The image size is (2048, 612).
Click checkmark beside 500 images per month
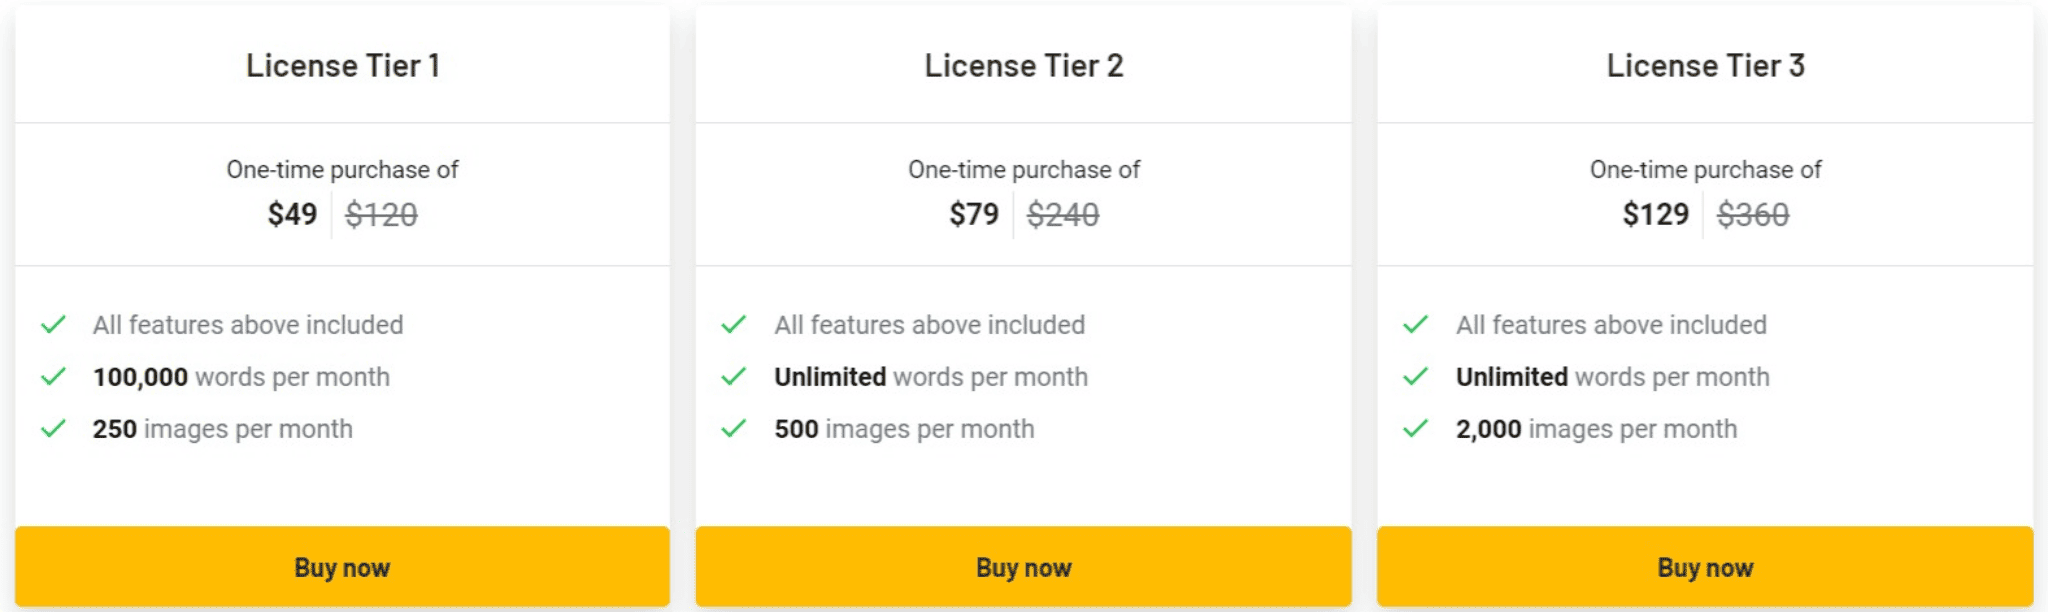point(734,429)
